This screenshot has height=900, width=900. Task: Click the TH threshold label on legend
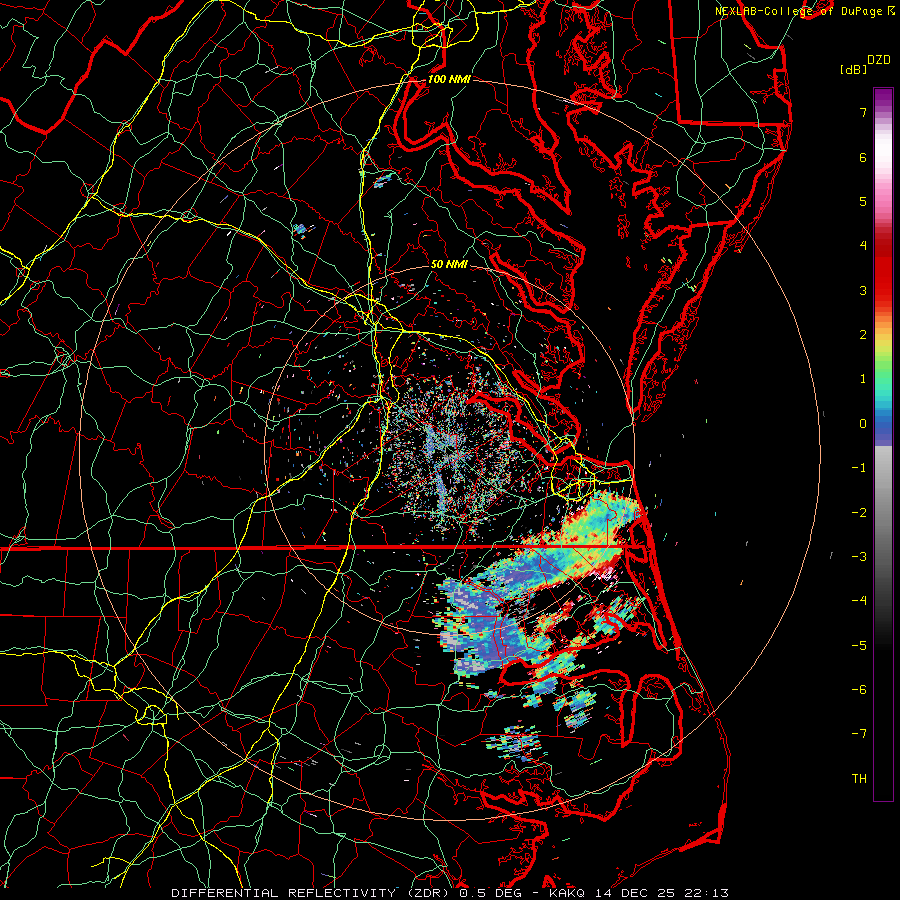859,779
